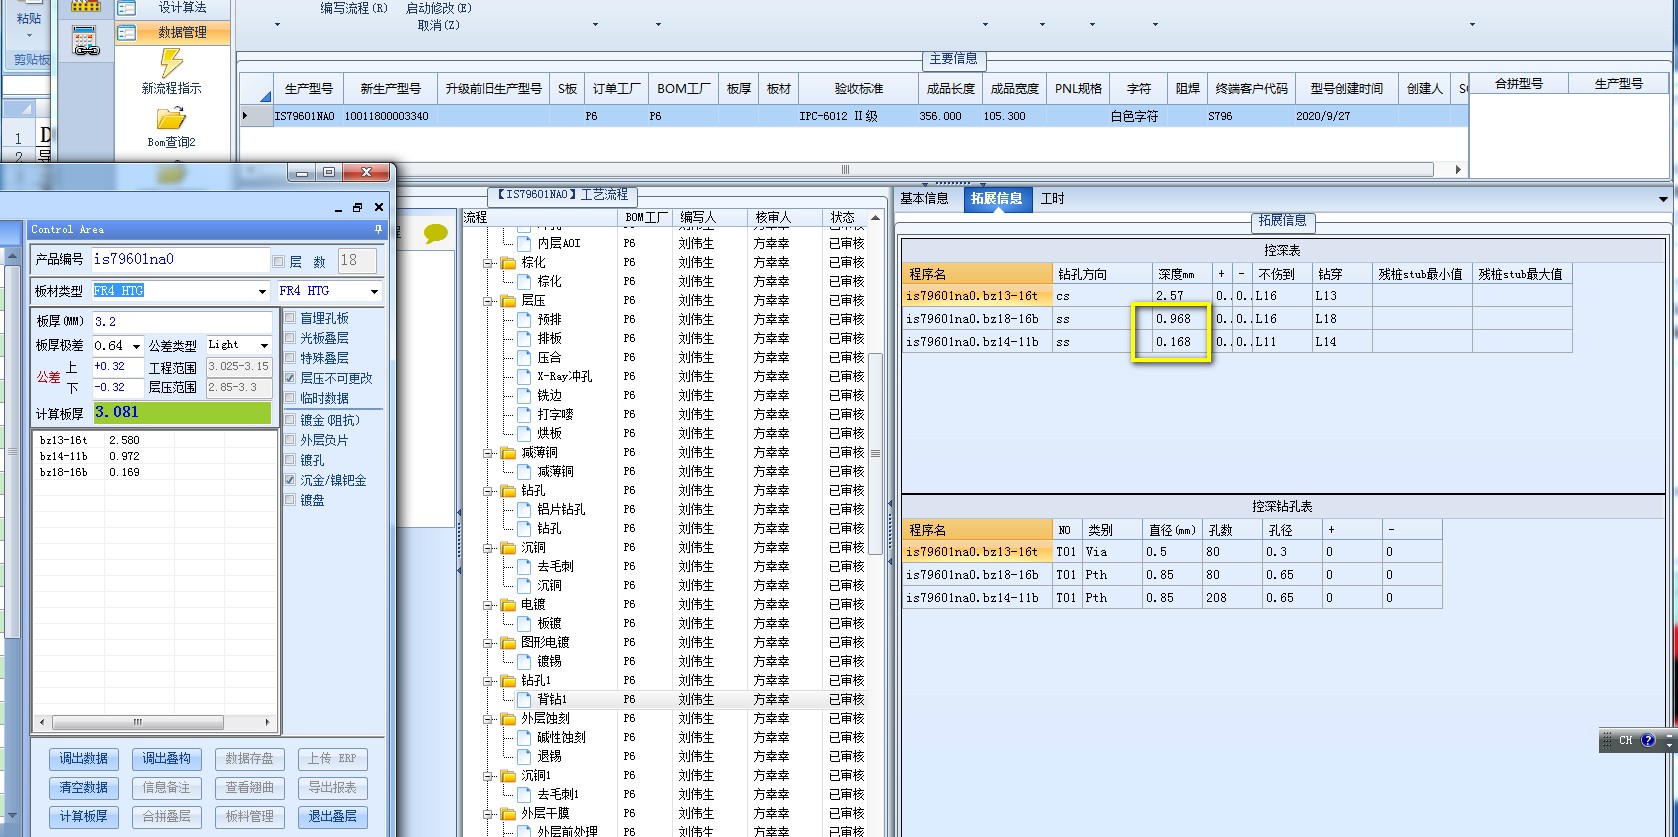The image size is (1678, 837).
Task: Click the 内层AOI document icon in tree
Action: pyautogui.click(x=525, y=243)
